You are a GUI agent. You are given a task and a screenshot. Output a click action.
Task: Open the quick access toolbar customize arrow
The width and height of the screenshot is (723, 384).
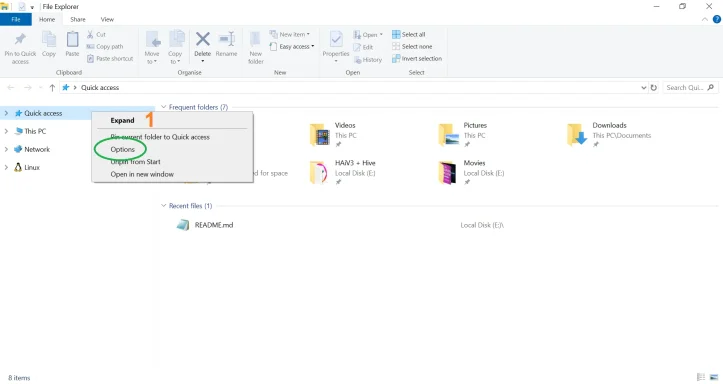[x=32, y=7]
